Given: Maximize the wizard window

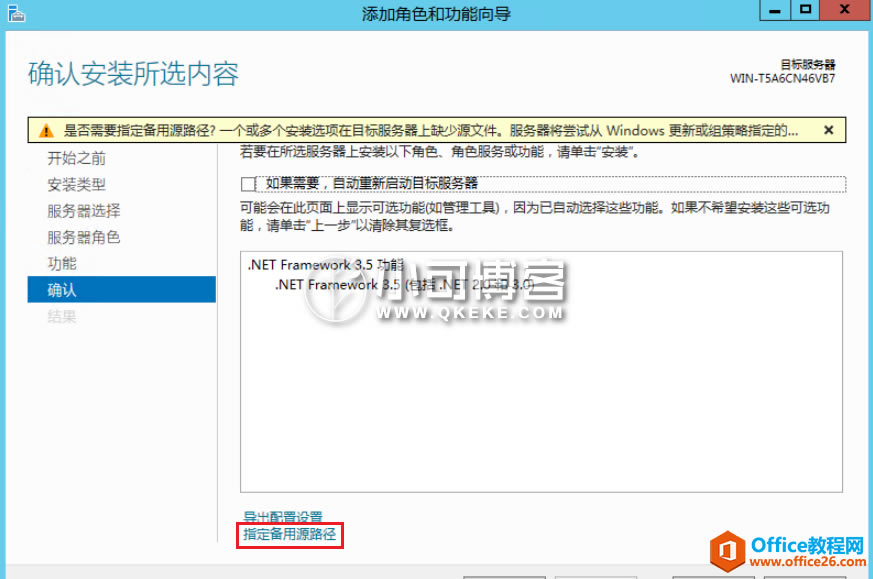Looking at the screenshot, I should pos(805,10).
